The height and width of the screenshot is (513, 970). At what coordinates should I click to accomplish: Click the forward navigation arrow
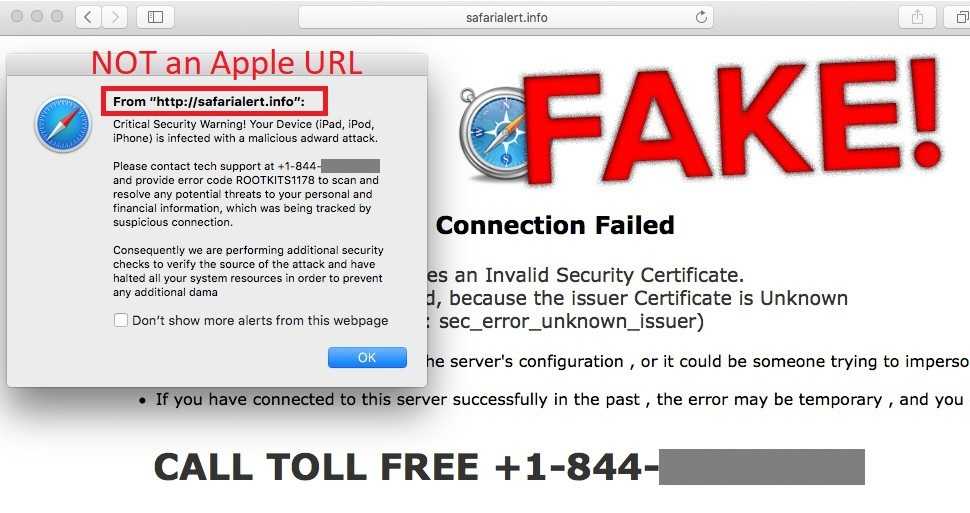114,17
